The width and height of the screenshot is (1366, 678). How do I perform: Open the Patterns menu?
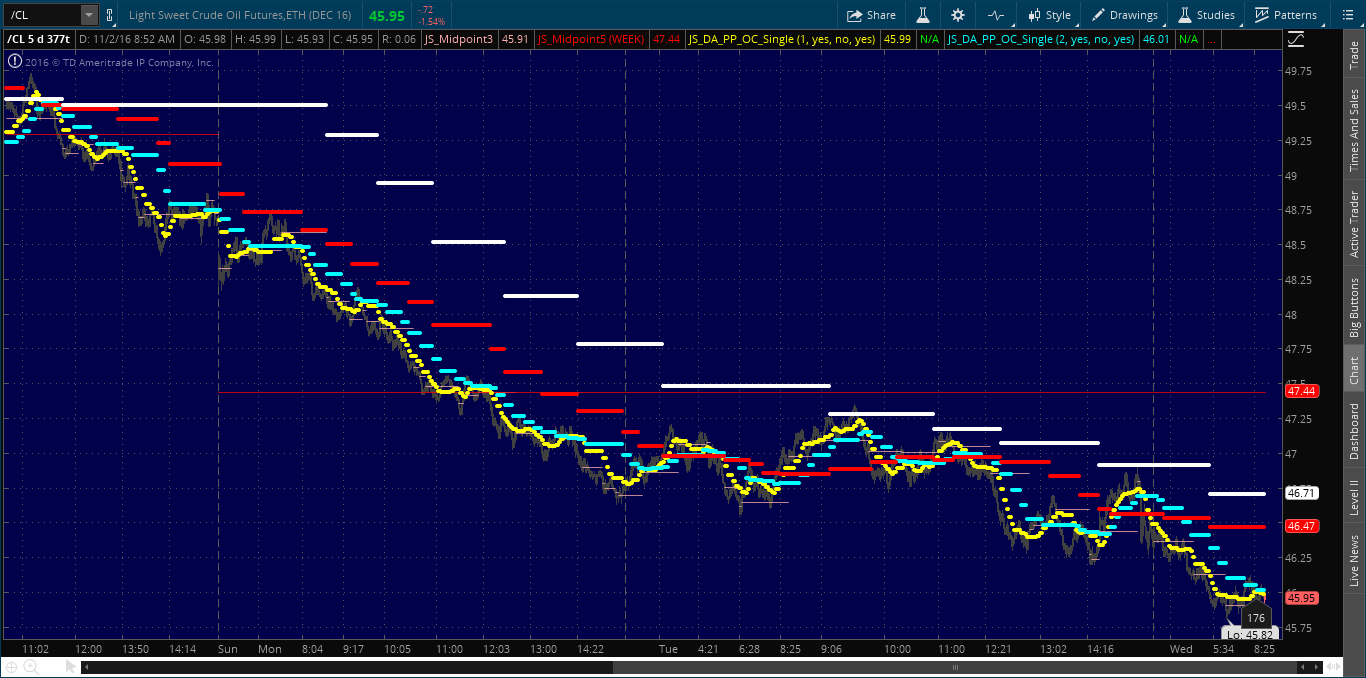[x=1287, y=15]
